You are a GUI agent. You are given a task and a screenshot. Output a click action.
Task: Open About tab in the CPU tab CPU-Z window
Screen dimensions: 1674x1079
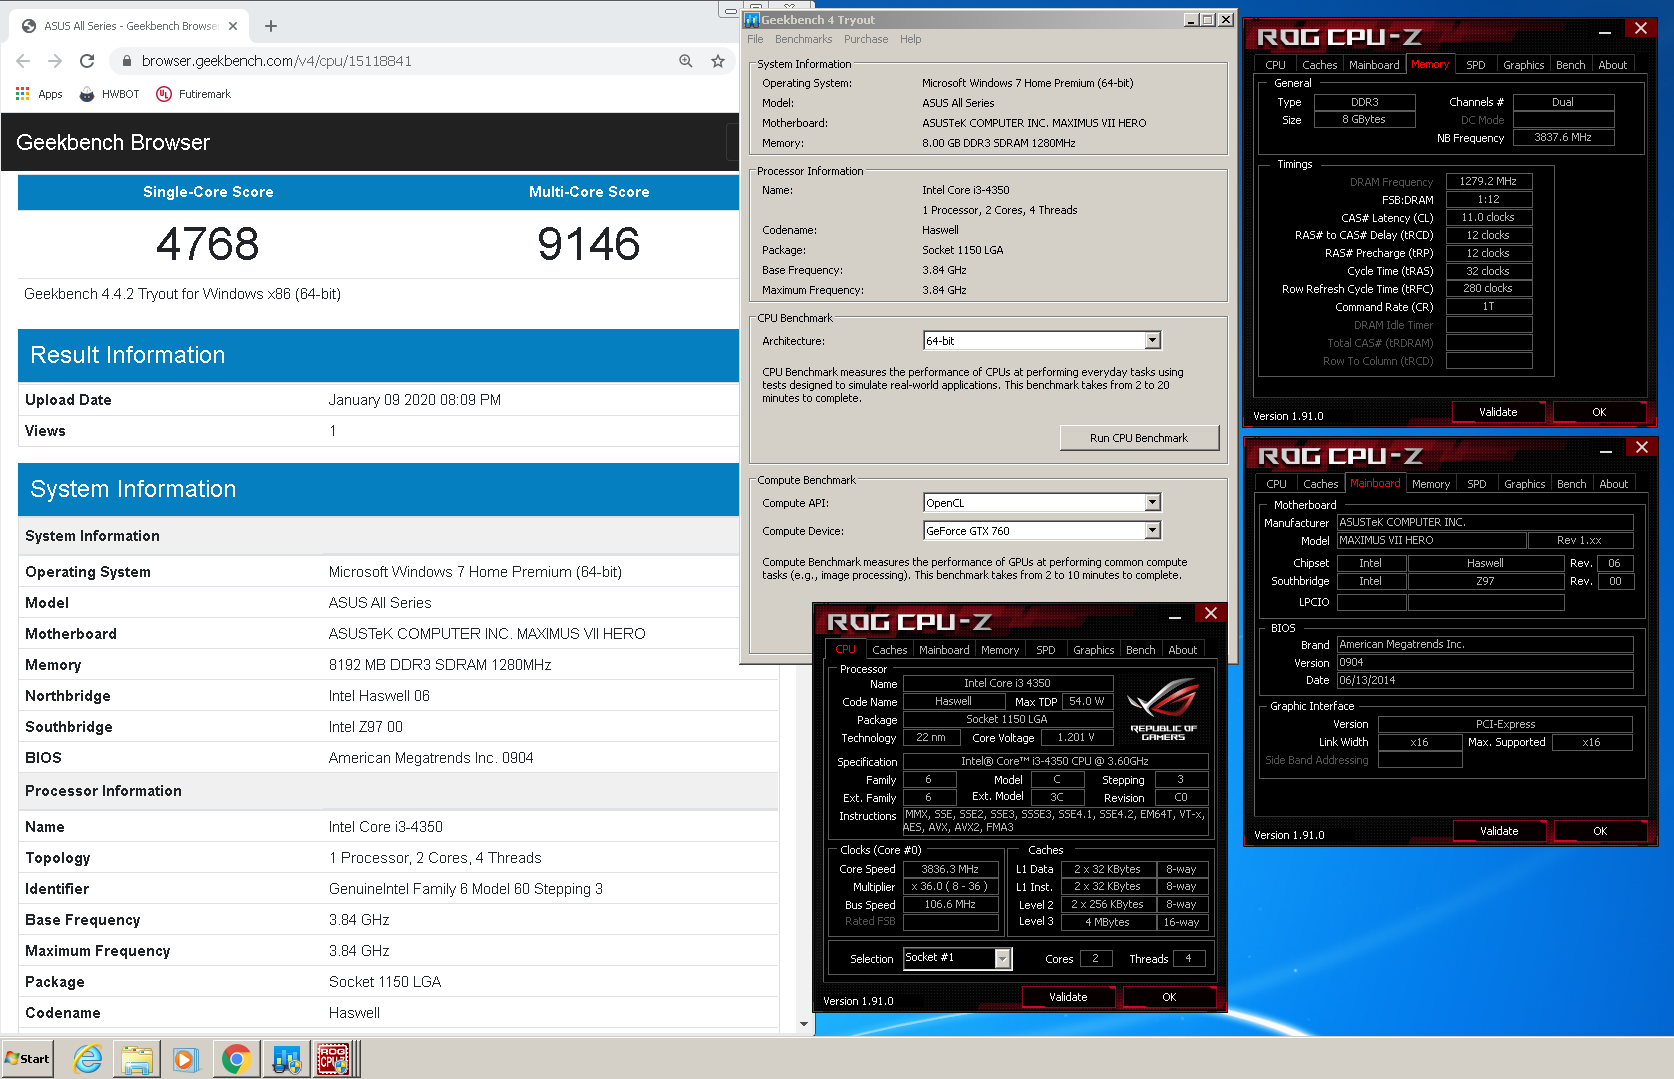pos(1182,650)
